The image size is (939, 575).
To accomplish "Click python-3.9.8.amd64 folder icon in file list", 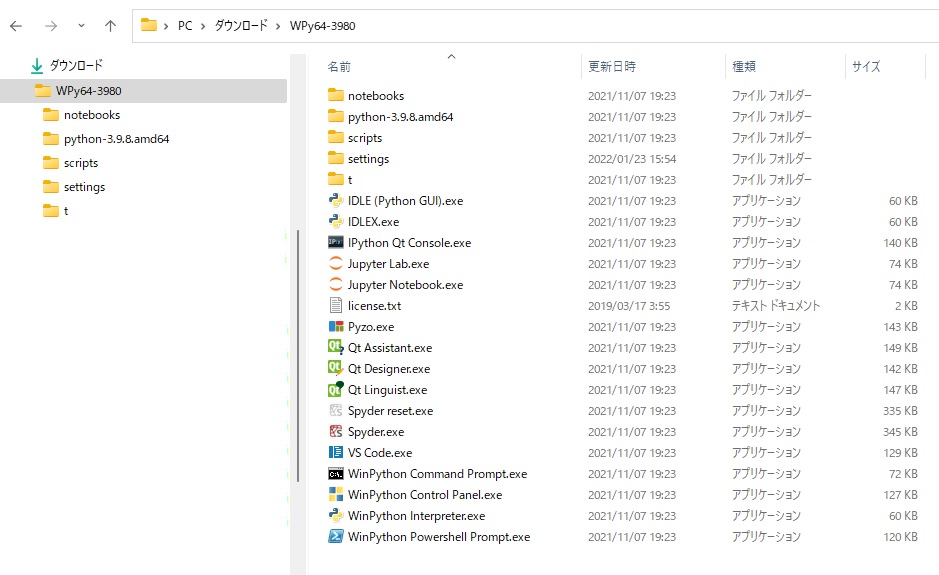I will pos(336,116).
